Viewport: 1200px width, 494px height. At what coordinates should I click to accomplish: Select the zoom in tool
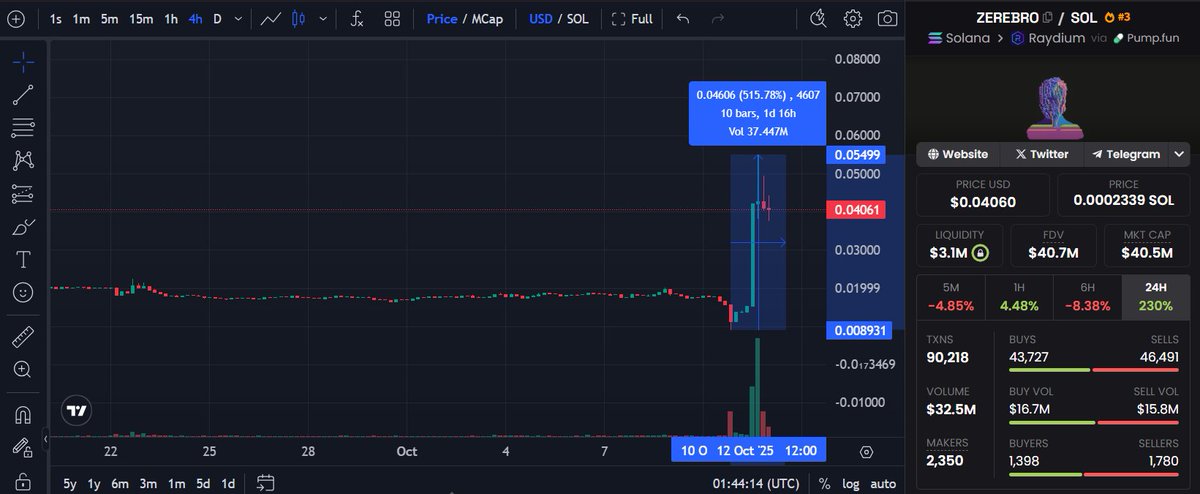23,369
